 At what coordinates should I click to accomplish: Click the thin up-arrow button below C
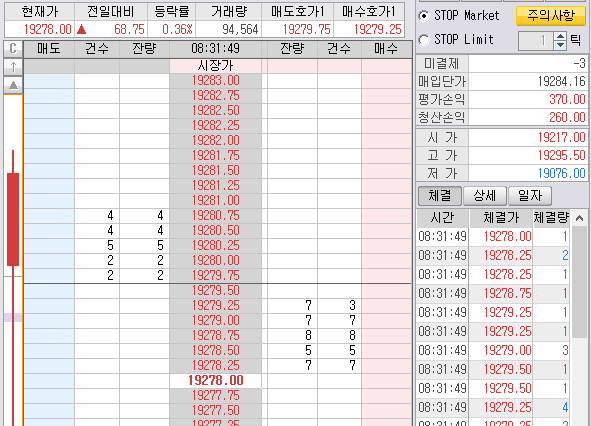click(x=13, y=67)
